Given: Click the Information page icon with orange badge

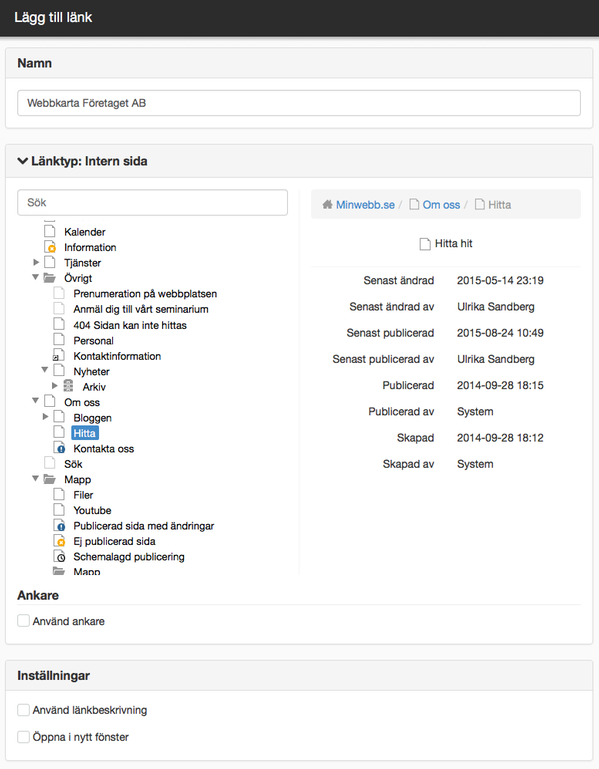Looking at the screenshot, I should coord(50,247).
